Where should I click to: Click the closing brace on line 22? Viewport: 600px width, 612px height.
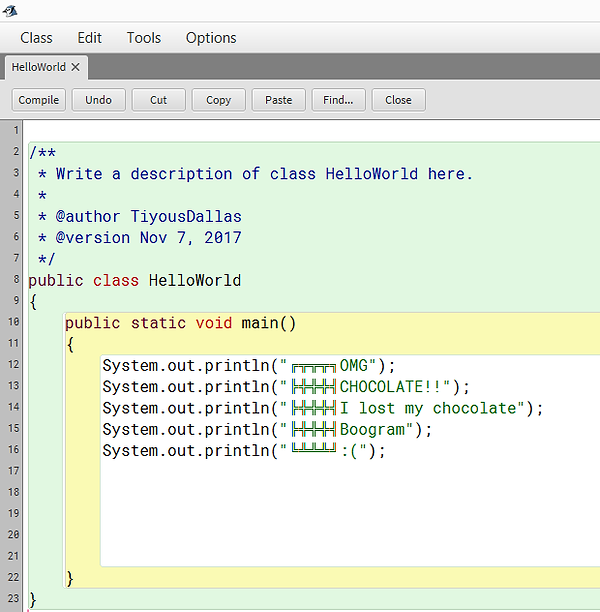pyautogui.click(x=70, y=578)
